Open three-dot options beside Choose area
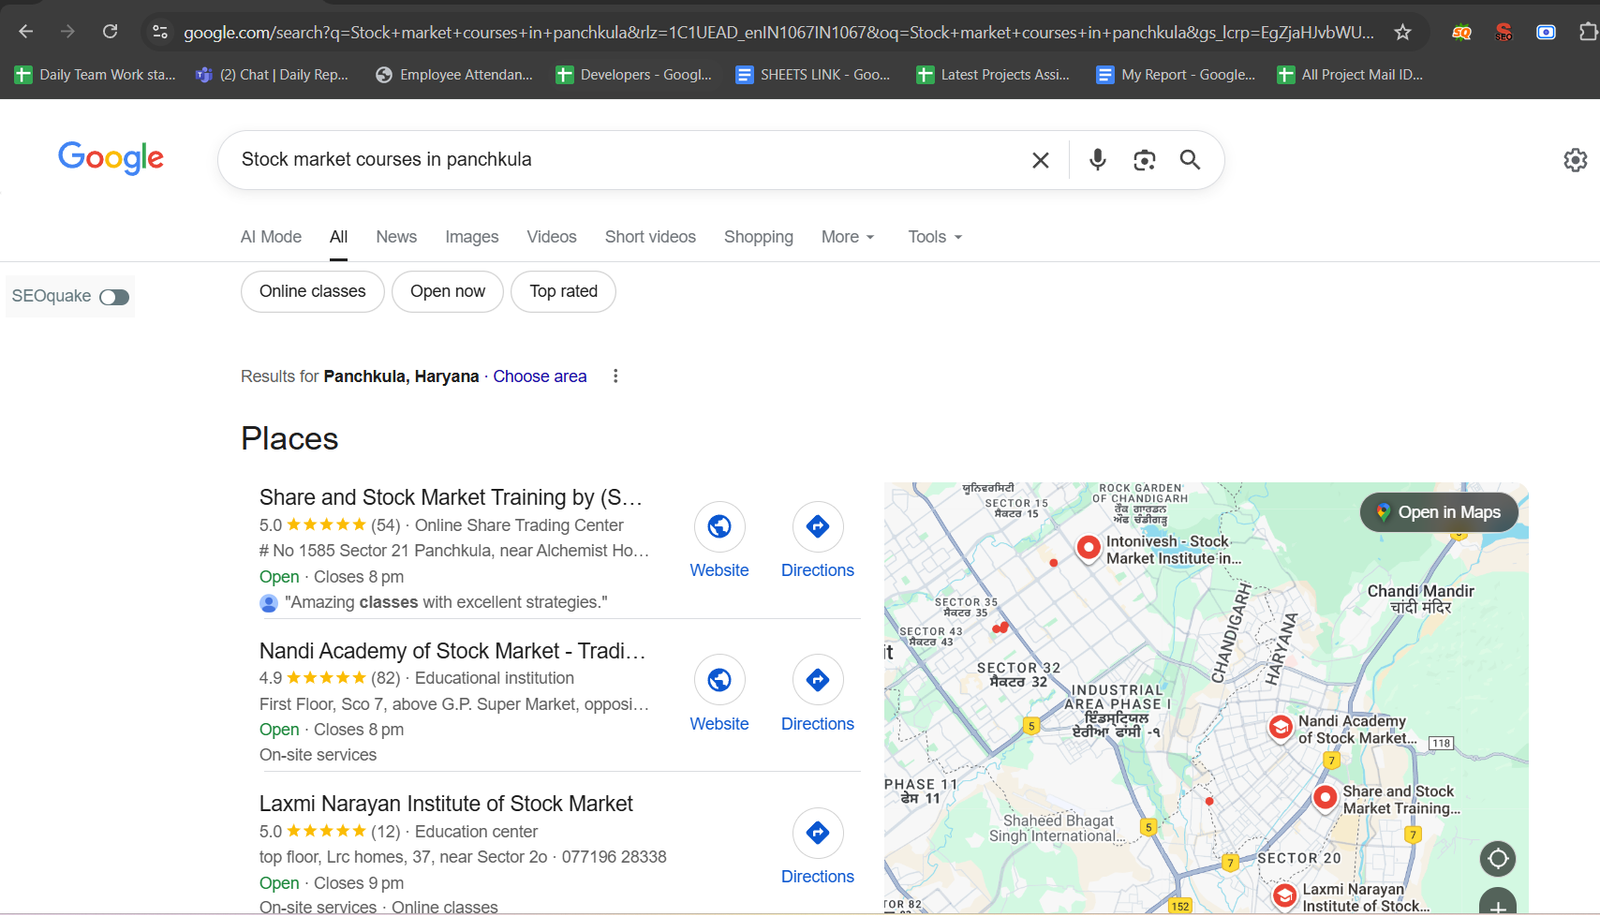Viewport: 1600px width, 915px height. coord(615,376)
